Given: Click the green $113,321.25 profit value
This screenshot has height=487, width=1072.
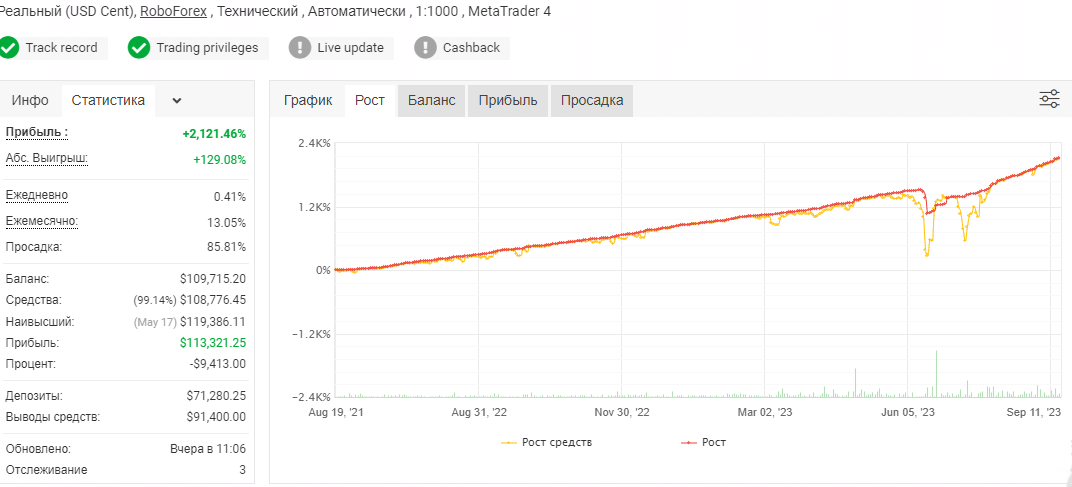Looking at the screenshot, I should (x=213, y=343).
